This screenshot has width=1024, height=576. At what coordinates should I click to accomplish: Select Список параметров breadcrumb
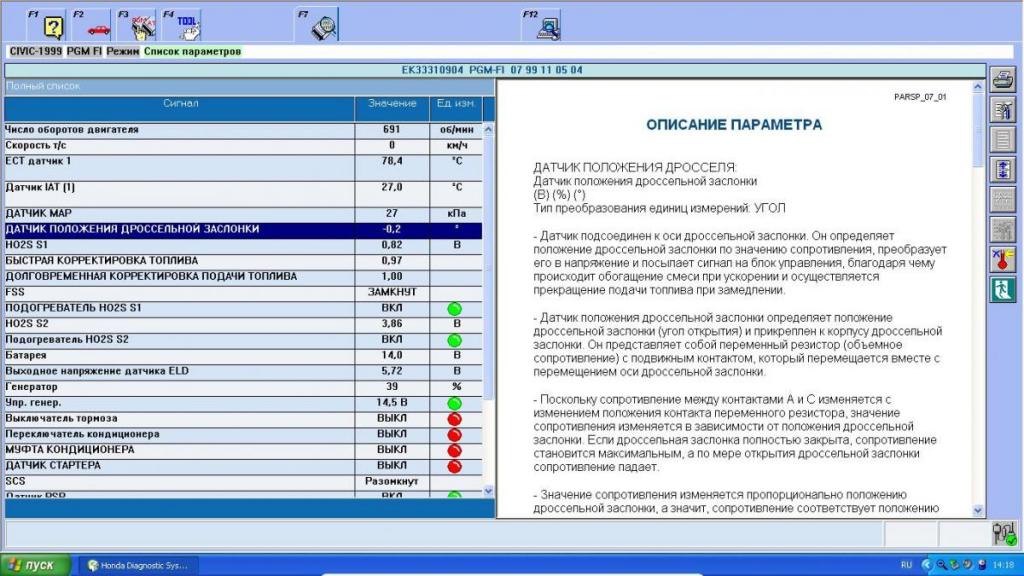[x=192, y=51]
